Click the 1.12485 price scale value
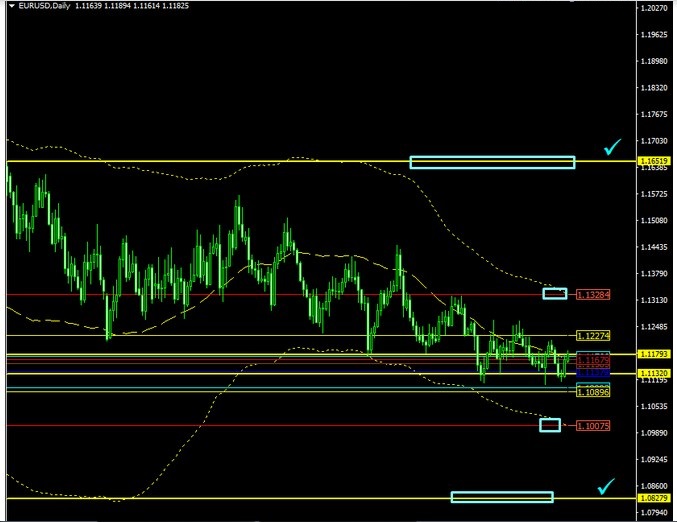677x522 pixels. coord(654,327)
